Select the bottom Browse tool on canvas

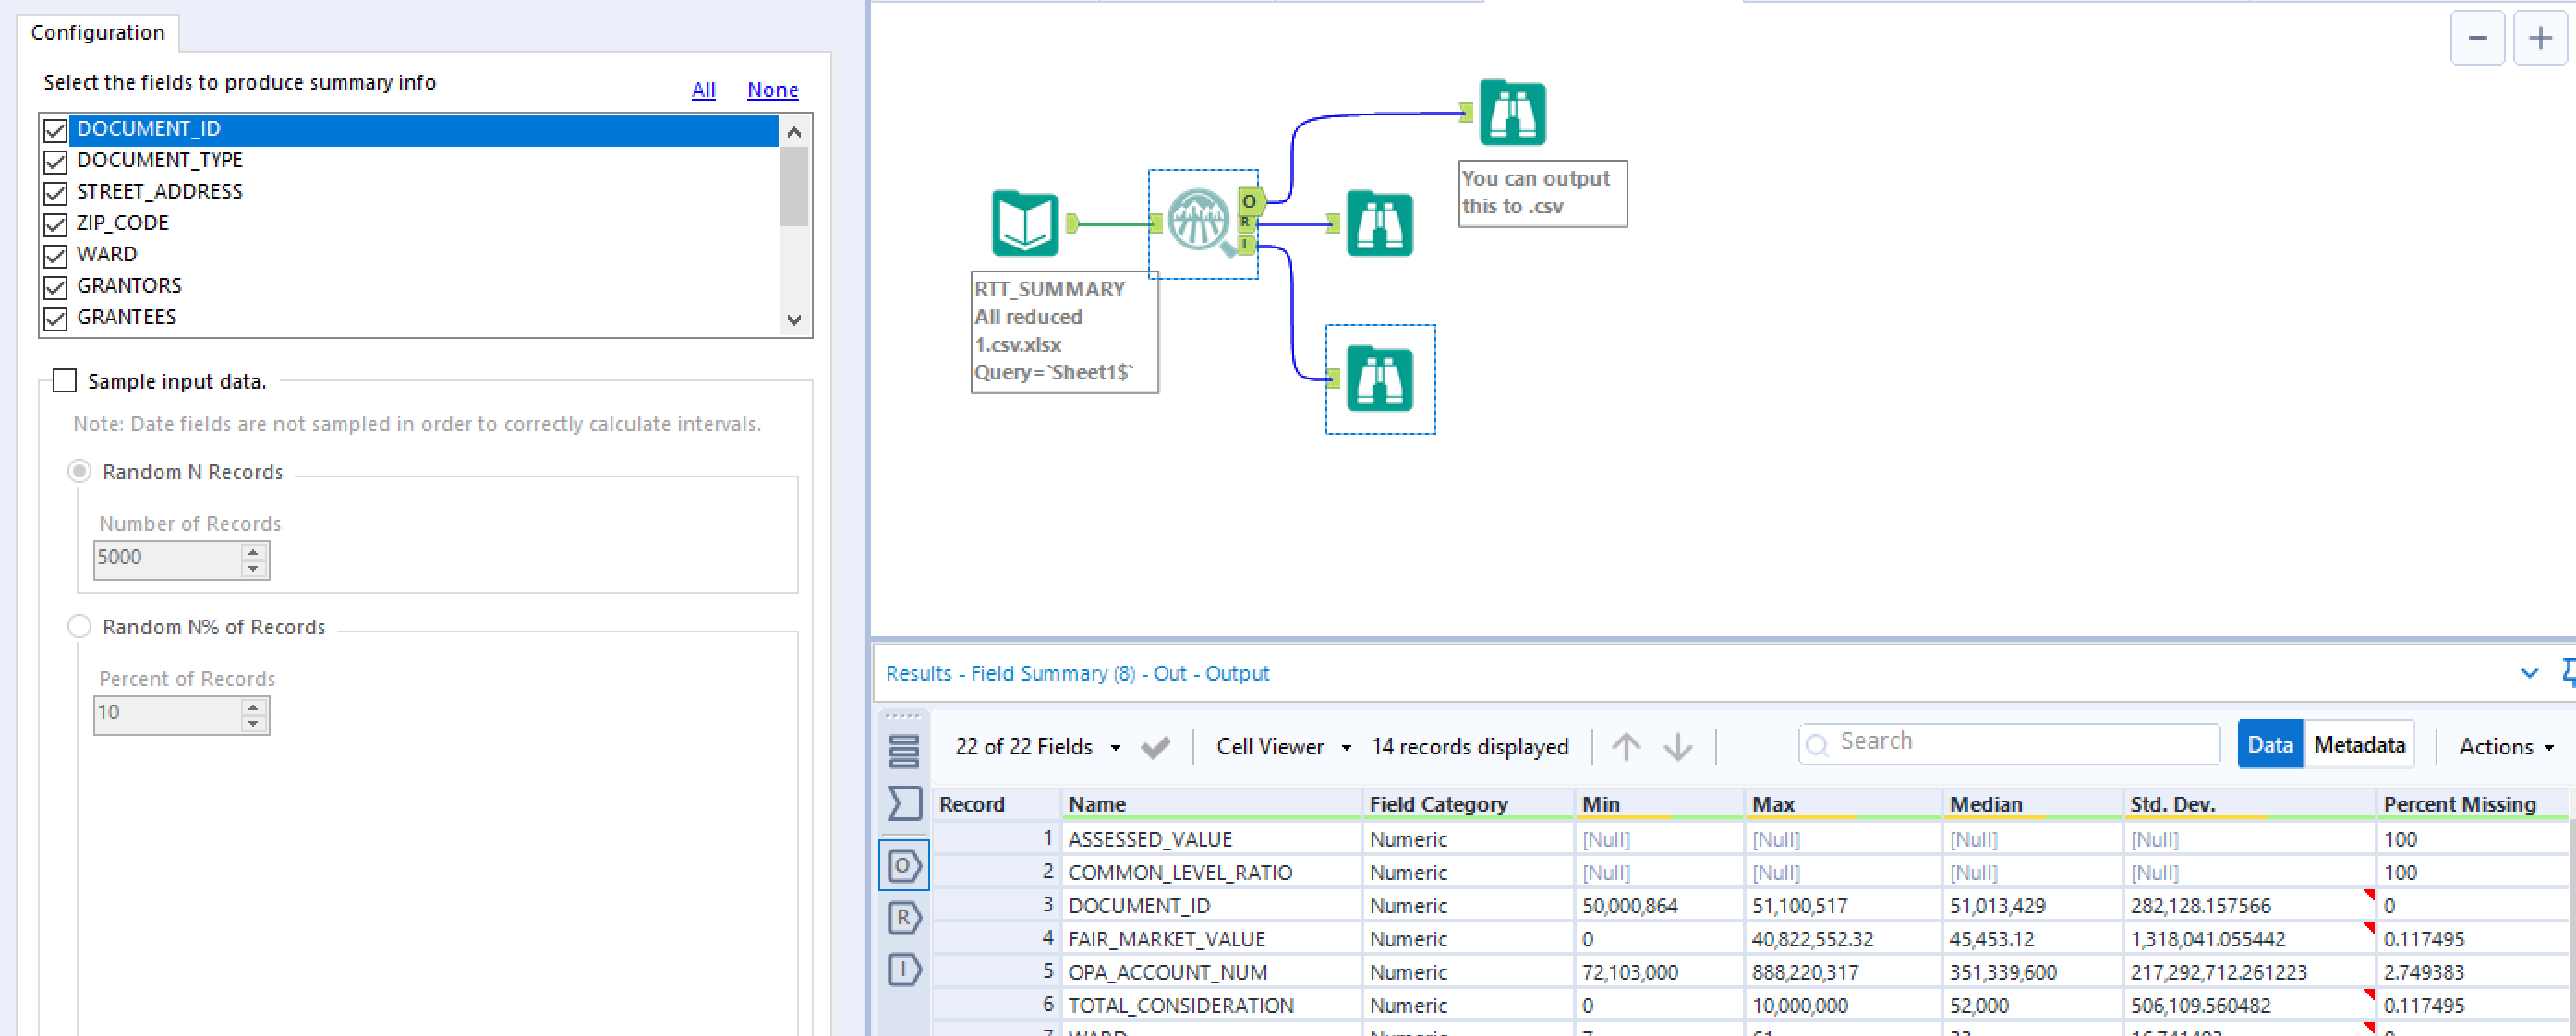(x=1379, y=379)
